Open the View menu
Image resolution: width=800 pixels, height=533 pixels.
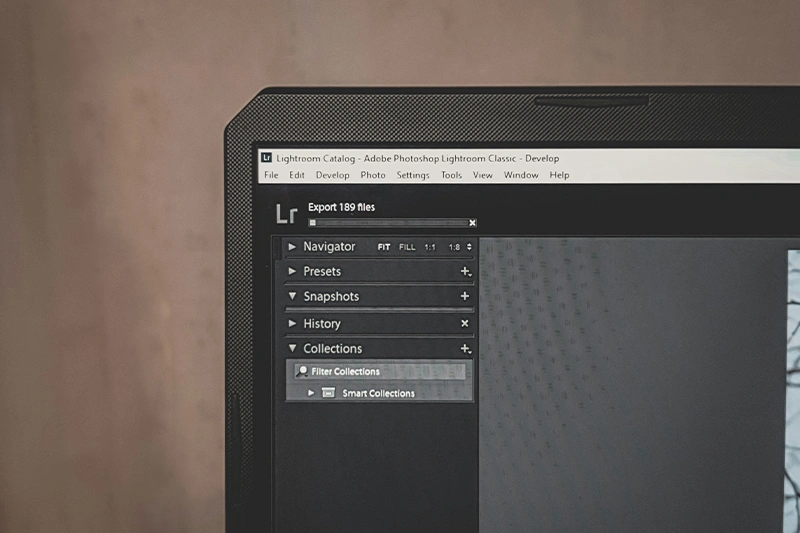482,175
